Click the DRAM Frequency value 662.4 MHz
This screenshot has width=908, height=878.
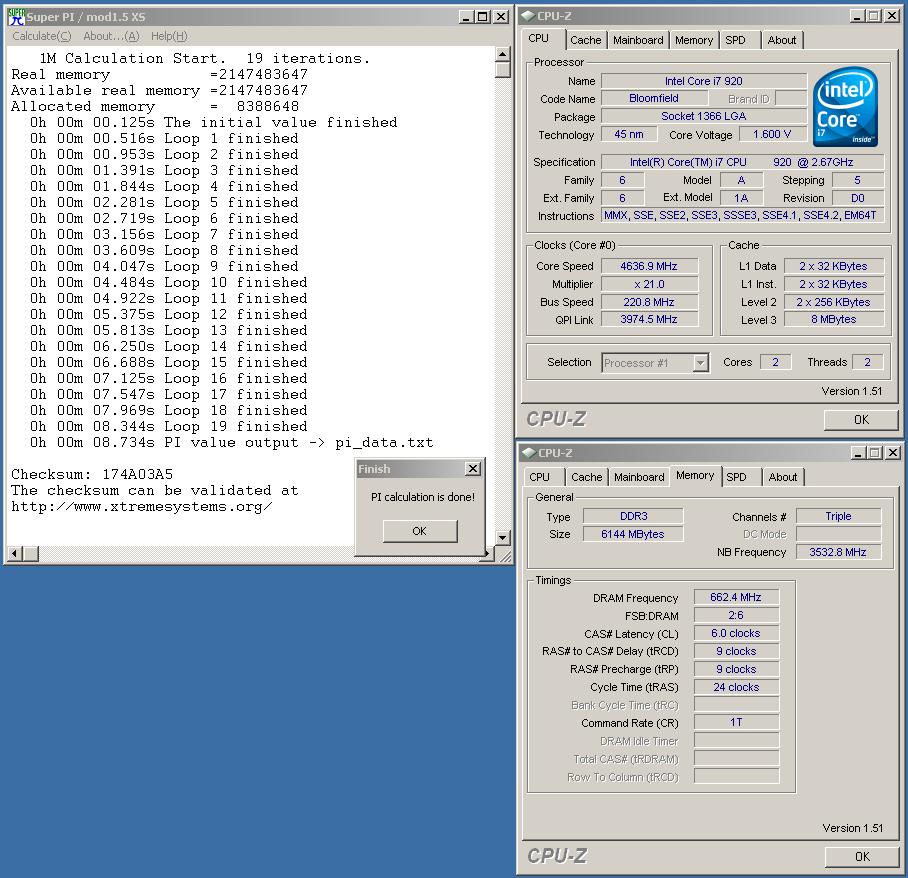pos(736,597)
